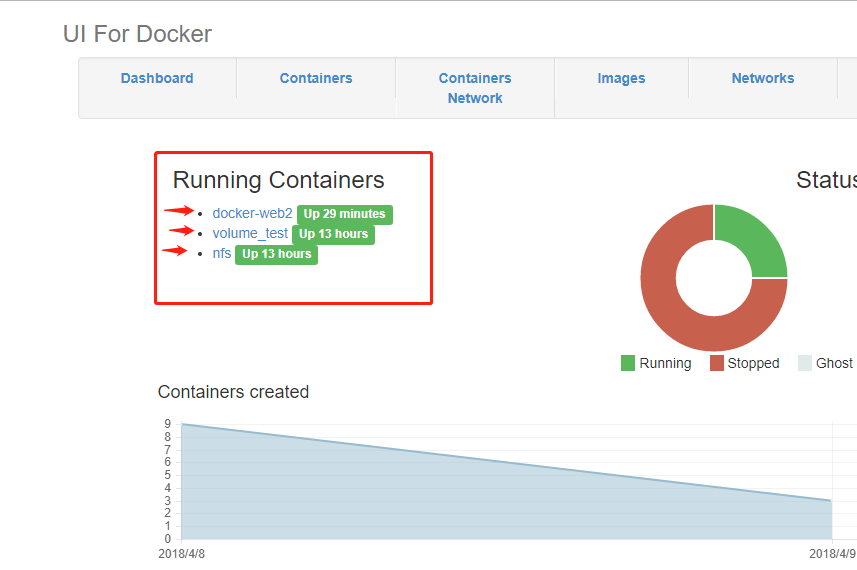857x570 pixels.
Task: Click the 2018/4/8 chart date marker
Action: click(x=181, y=553)
